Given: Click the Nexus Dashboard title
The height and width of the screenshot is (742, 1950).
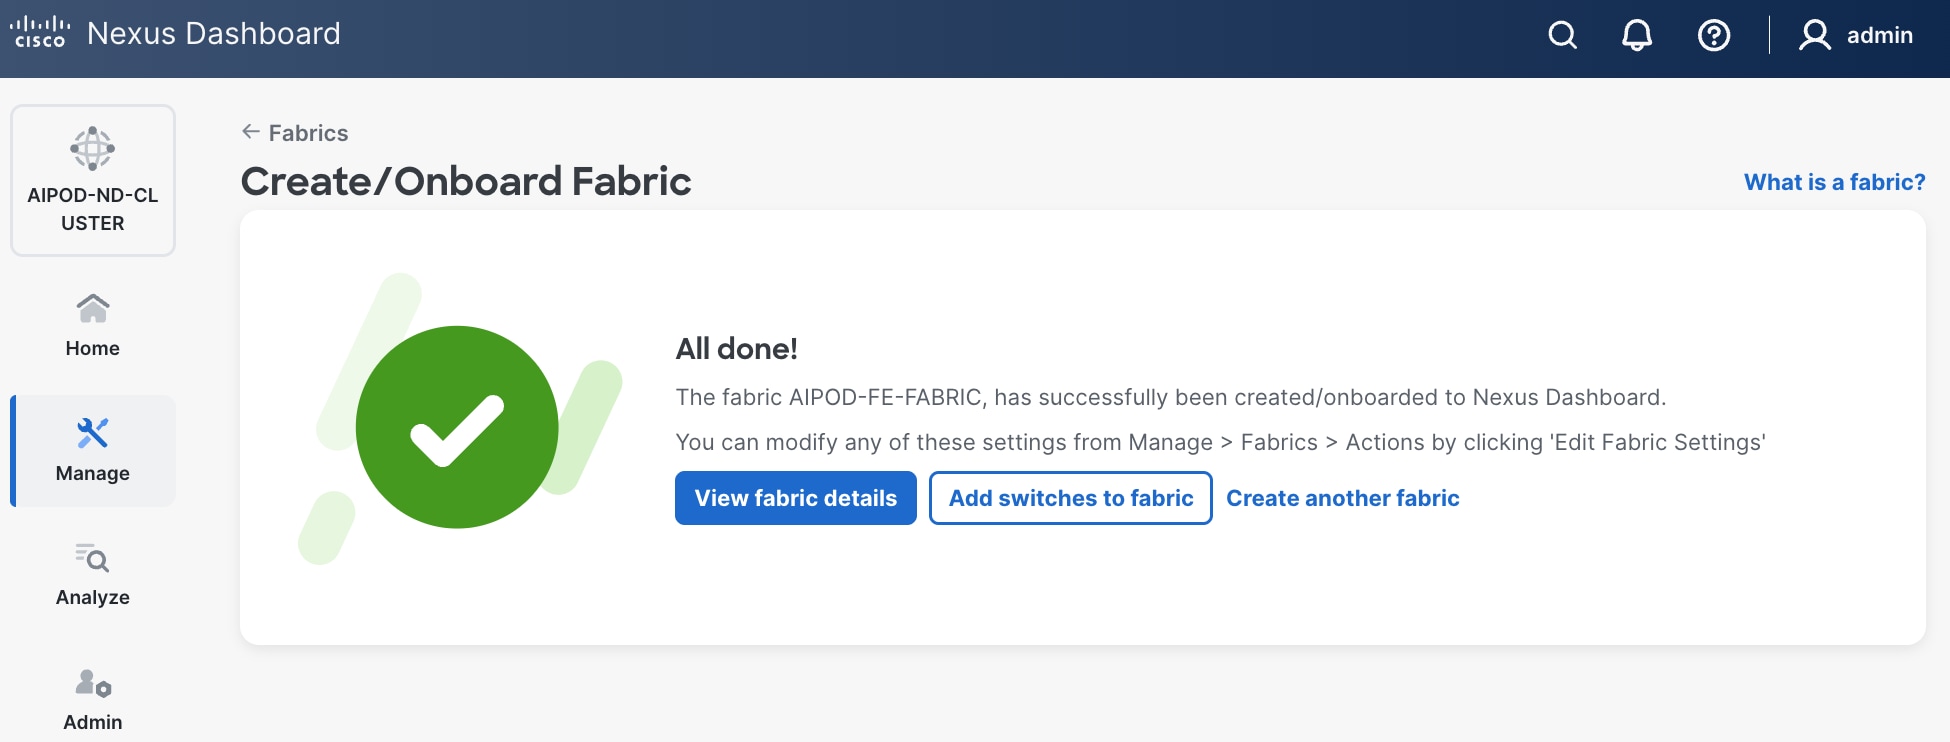Looking at the screenshot, I should [x=214, y=34].
